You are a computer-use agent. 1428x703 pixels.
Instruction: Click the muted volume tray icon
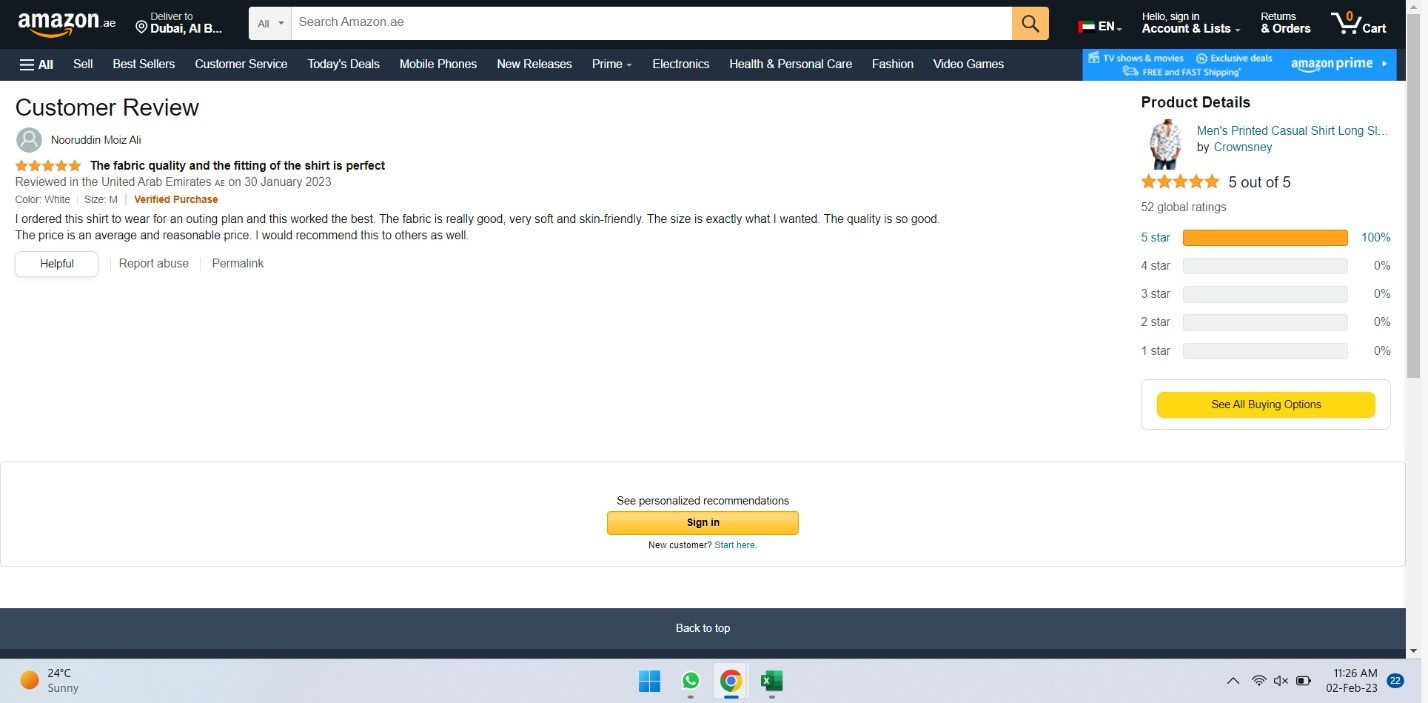[1281, 681]
